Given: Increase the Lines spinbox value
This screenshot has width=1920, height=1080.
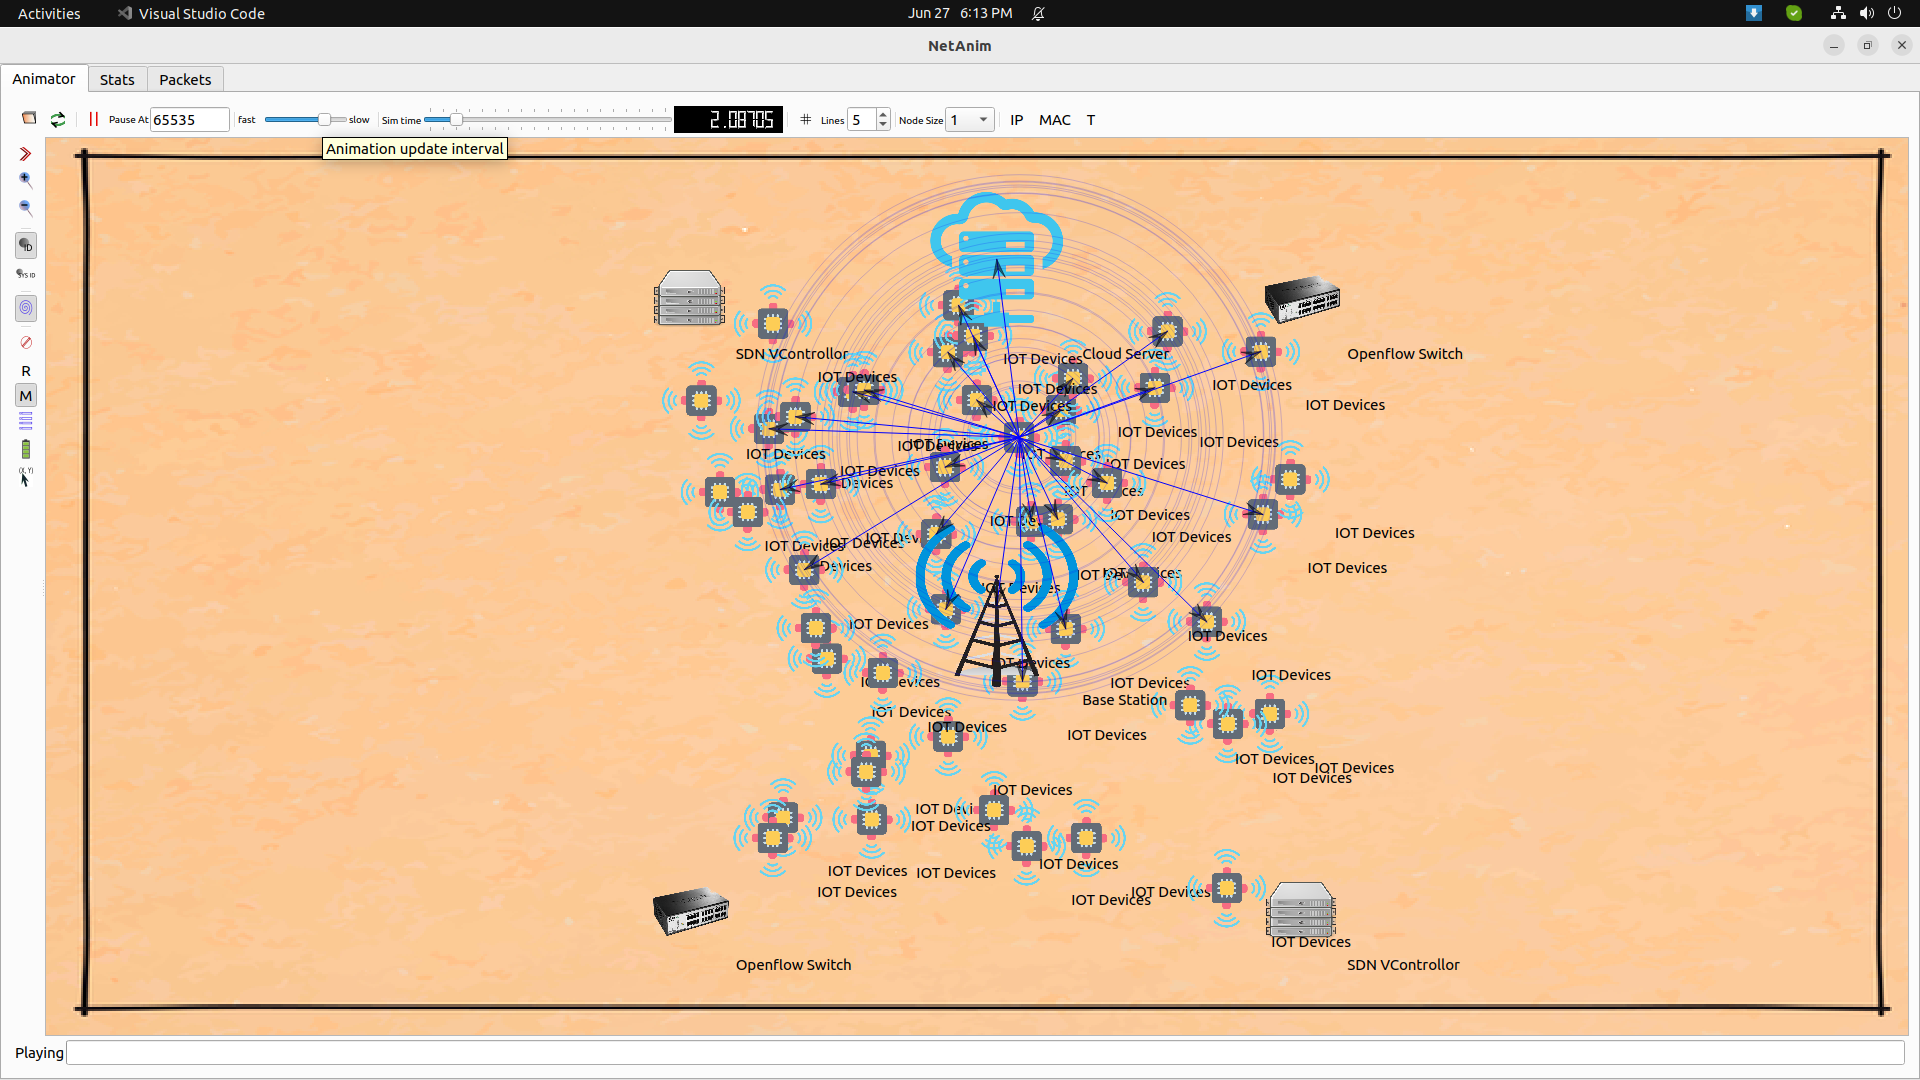Looking at the screenshot, I should [883, 115].
